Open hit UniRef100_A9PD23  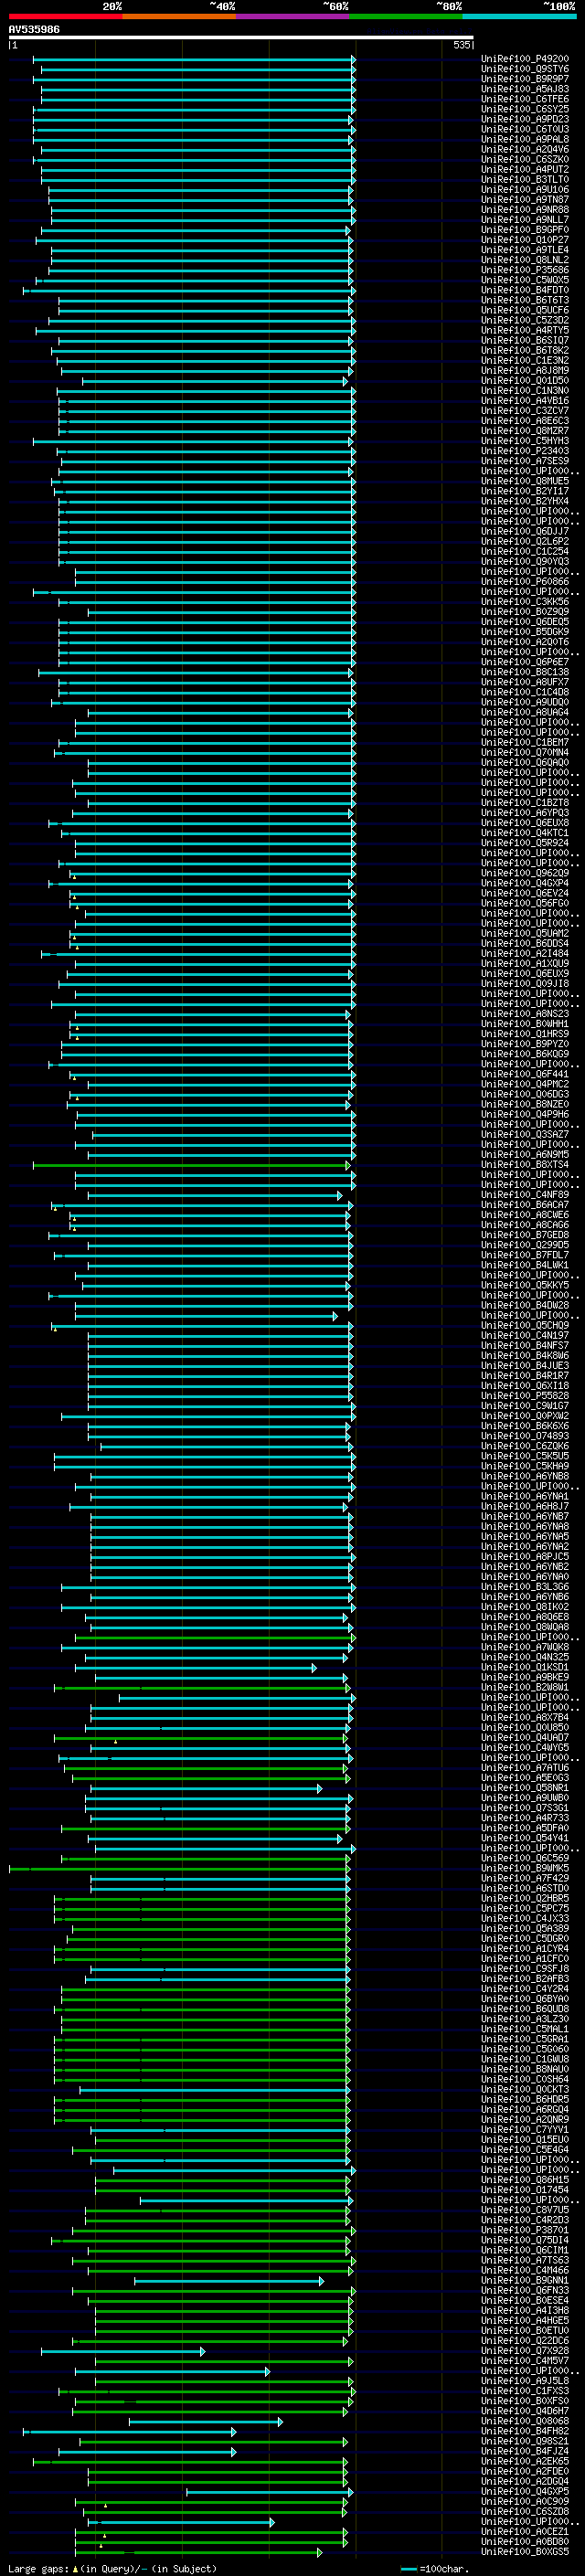[x=524, y=119]
